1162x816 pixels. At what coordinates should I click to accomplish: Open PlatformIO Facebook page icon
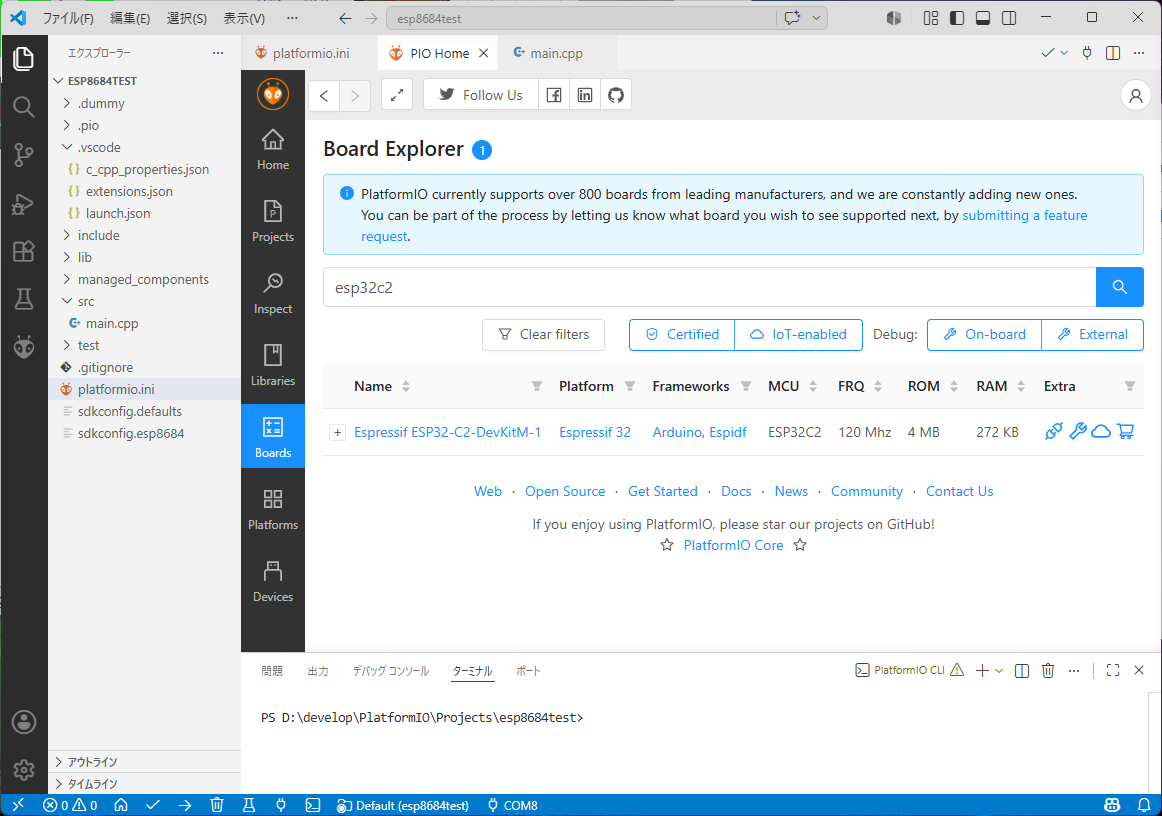click(554, 95)
